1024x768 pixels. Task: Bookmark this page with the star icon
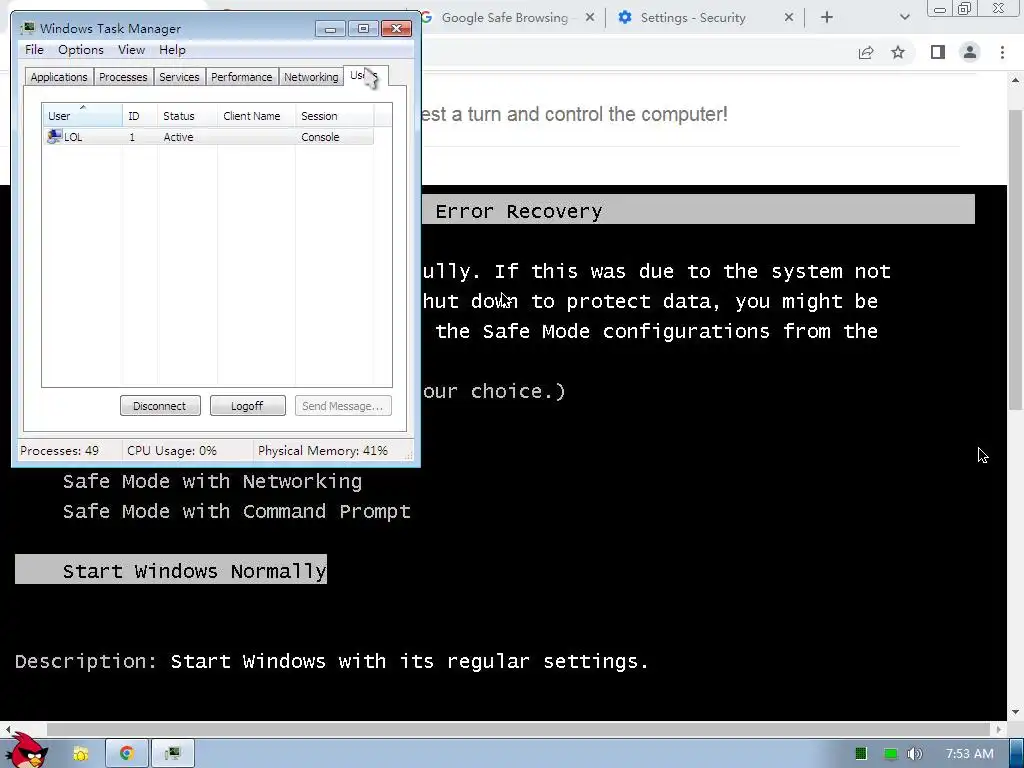click(x=898, y=52)
